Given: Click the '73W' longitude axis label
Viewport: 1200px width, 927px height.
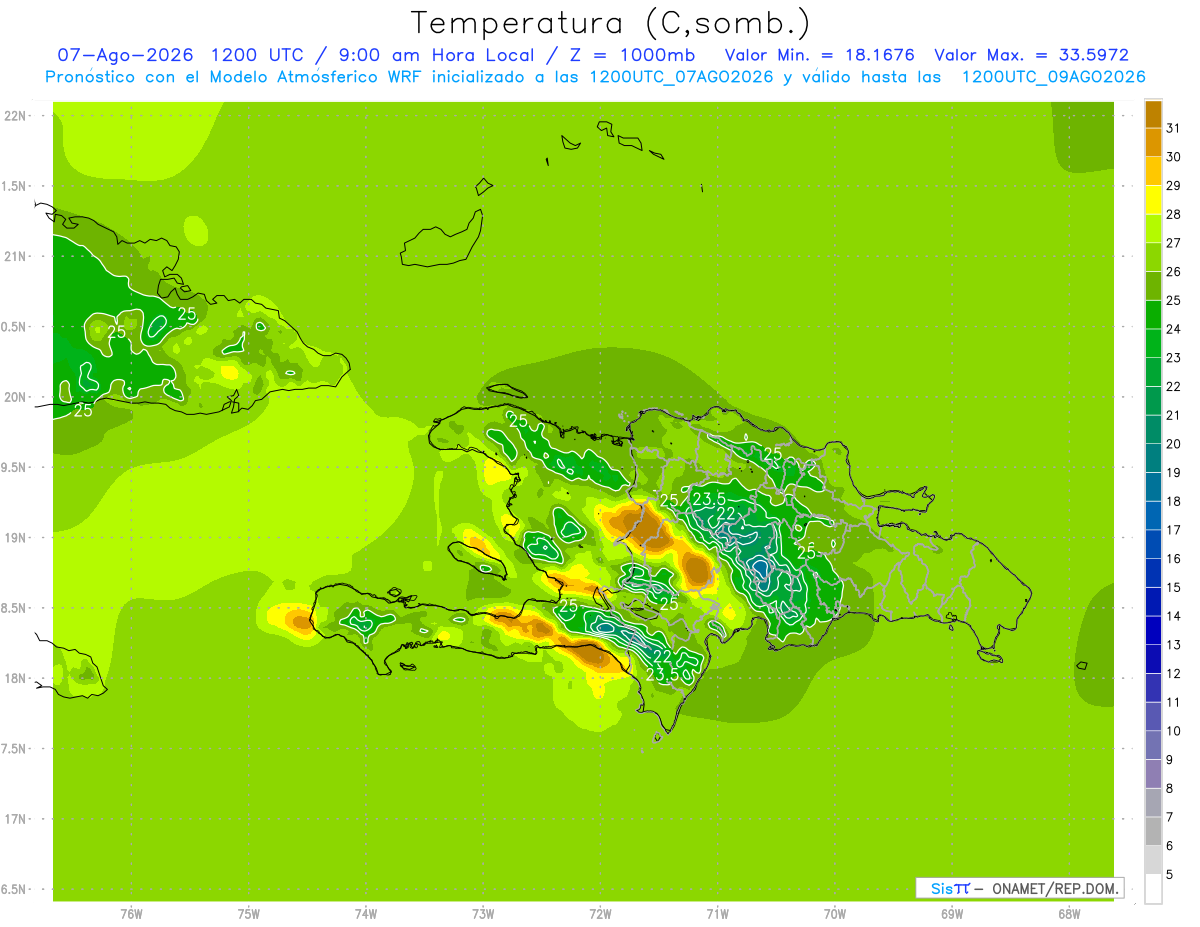Looking at the screenshot, I should click(483, 914).
